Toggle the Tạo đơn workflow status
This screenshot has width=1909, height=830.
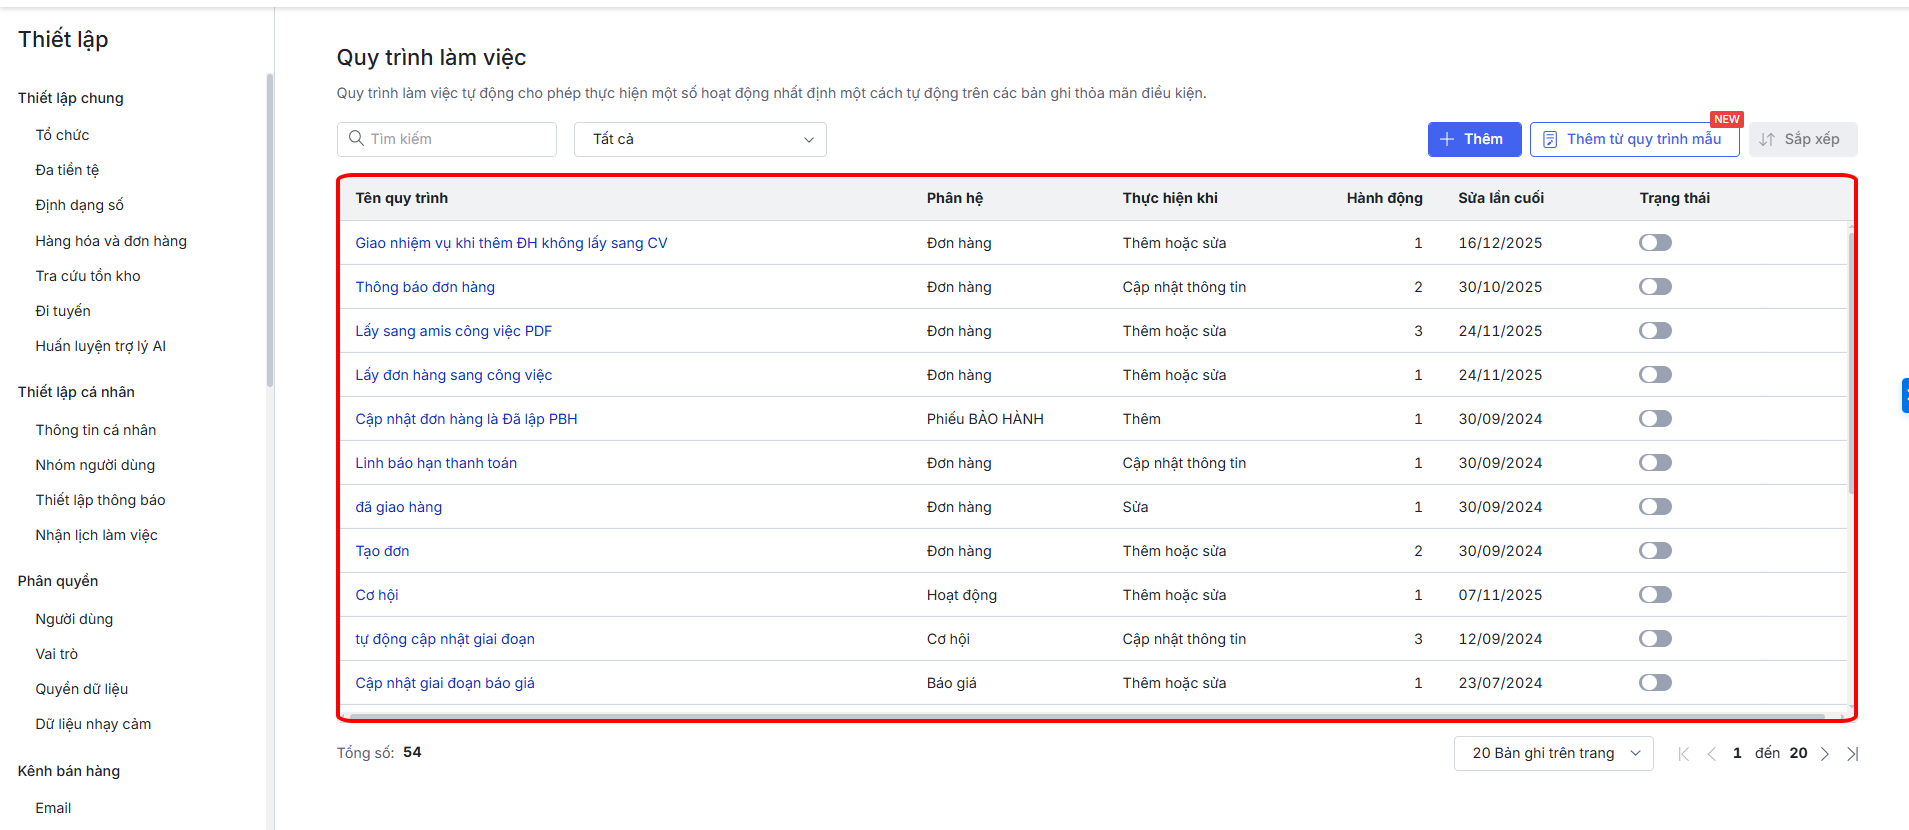[1655, 551]
